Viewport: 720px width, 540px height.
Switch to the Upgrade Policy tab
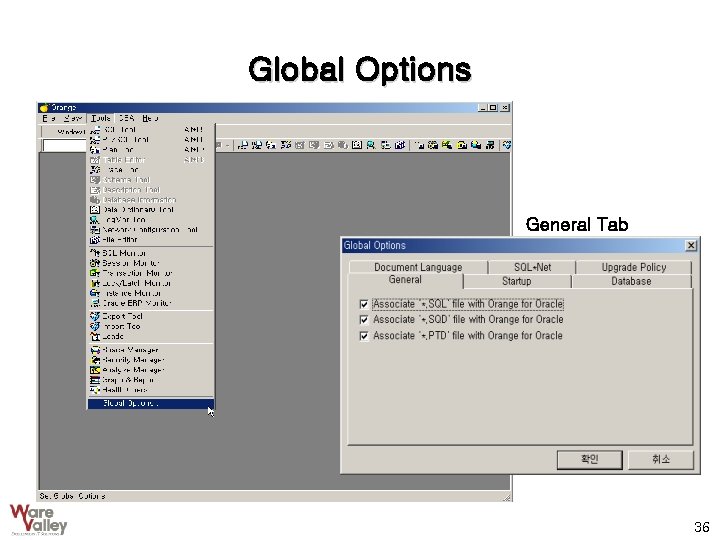(x=634, y=267)
